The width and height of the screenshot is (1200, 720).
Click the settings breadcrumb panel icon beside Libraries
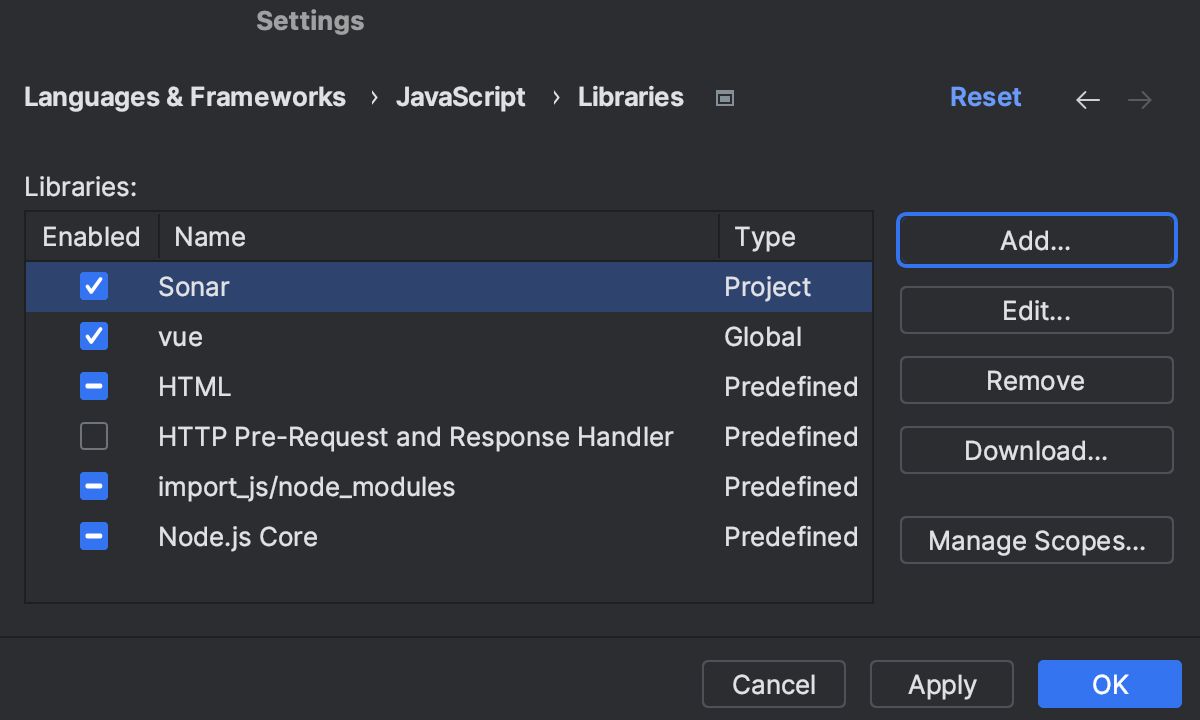point(724,97)
